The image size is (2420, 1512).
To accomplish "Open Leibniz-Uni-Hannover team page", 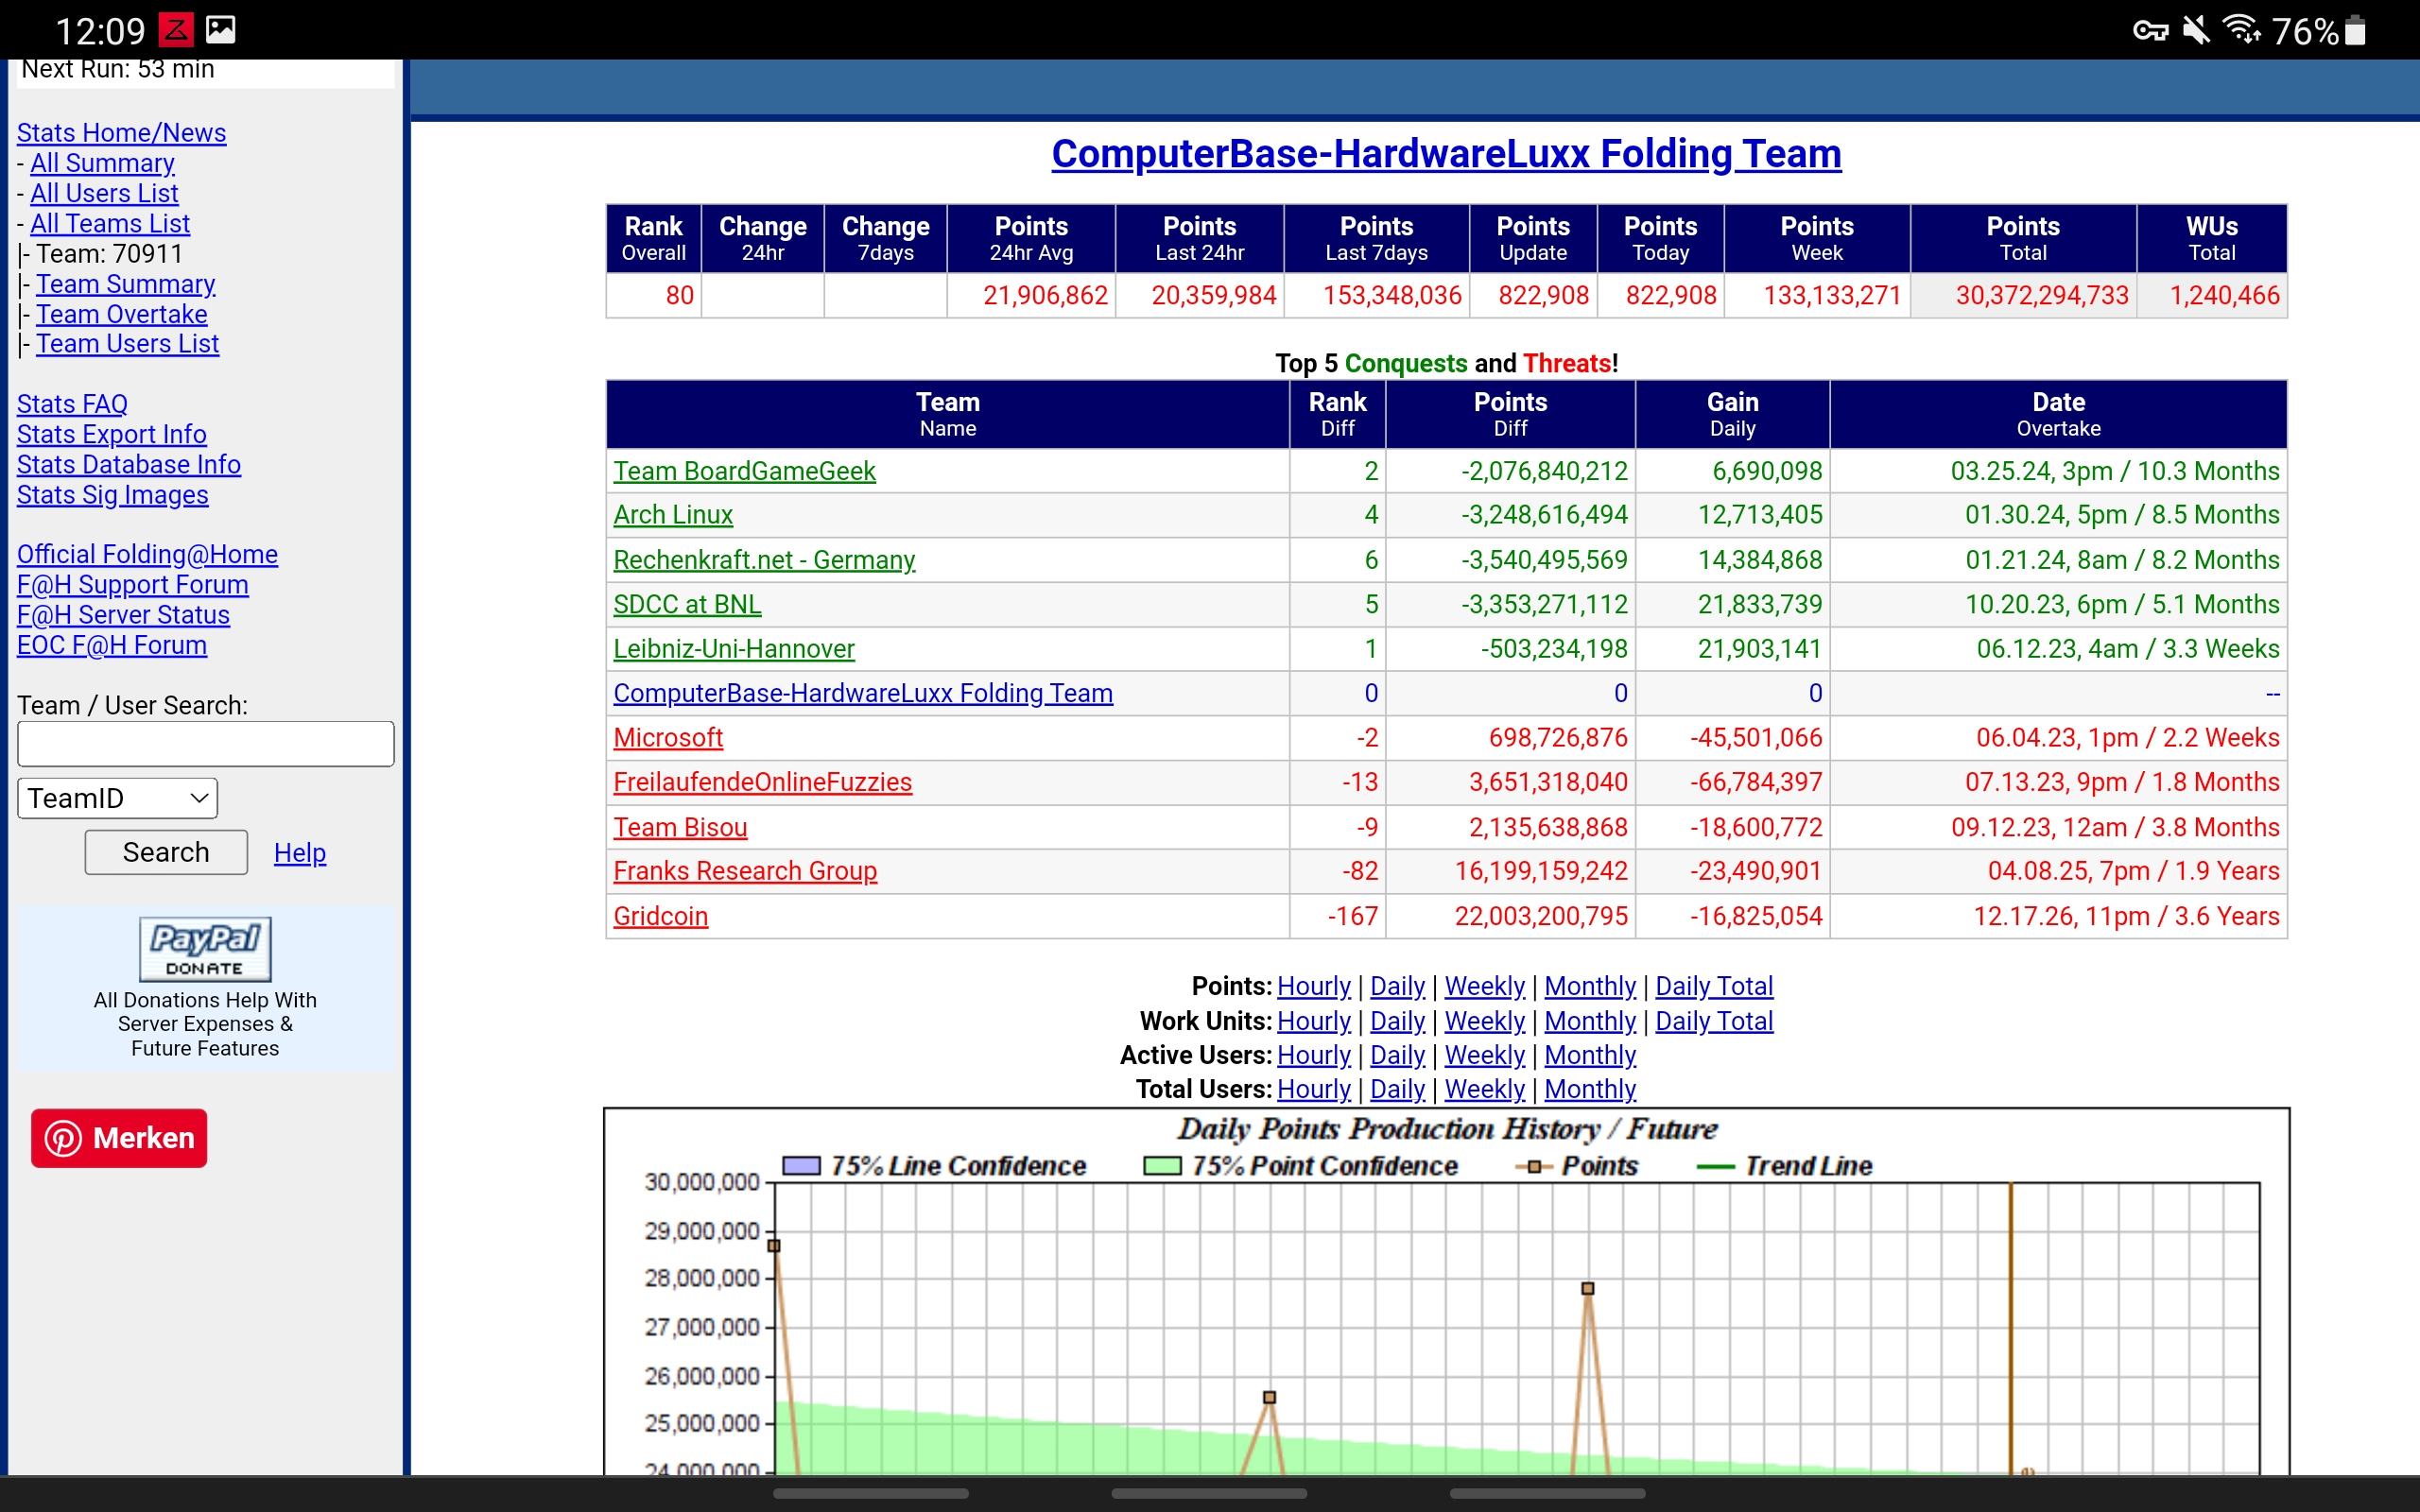I will coord(734,649).
